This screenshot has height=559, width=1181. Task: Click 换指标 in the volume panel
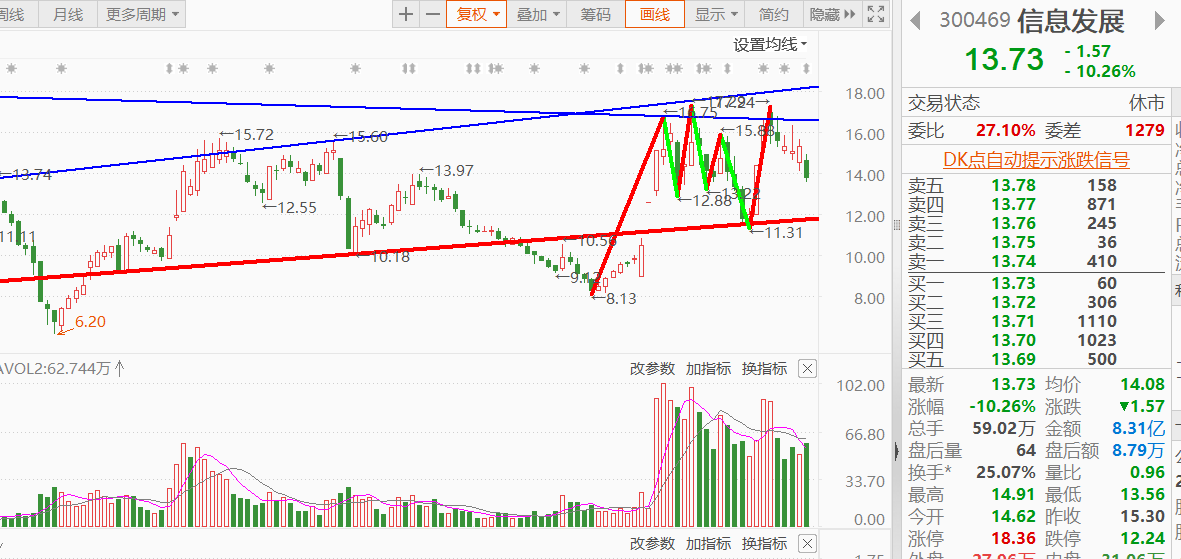(764, 368)
